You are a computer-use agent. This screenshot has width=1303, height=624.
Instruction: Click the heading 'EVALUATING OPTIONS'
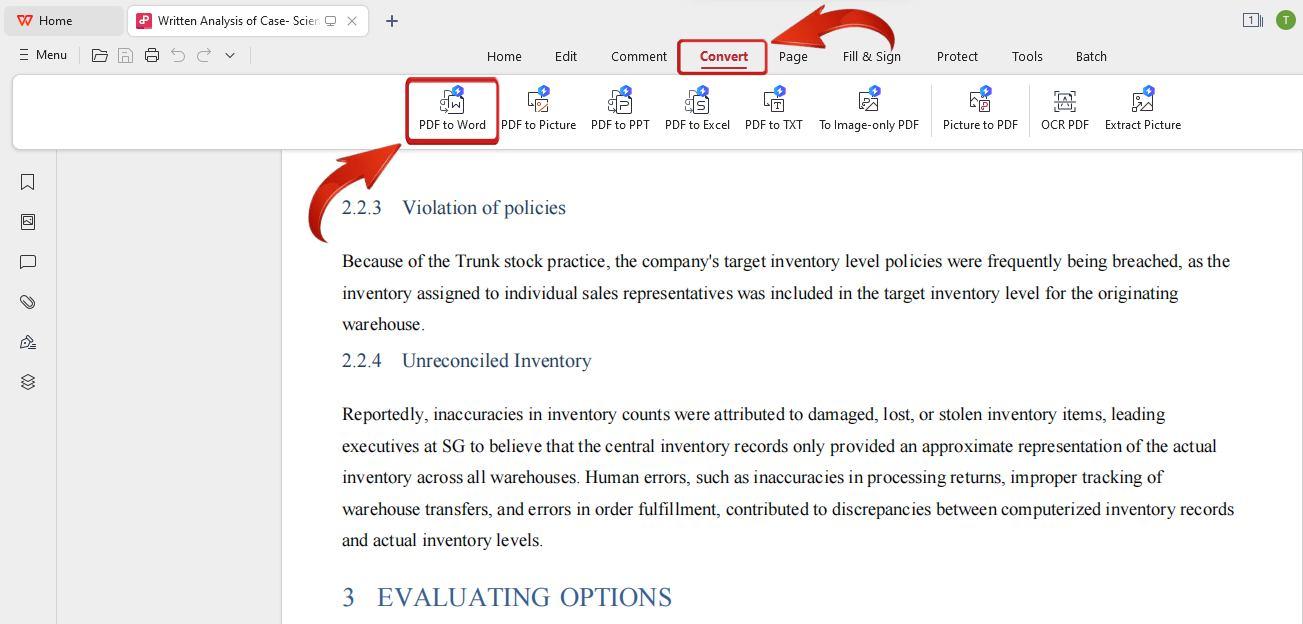point(524,597)
